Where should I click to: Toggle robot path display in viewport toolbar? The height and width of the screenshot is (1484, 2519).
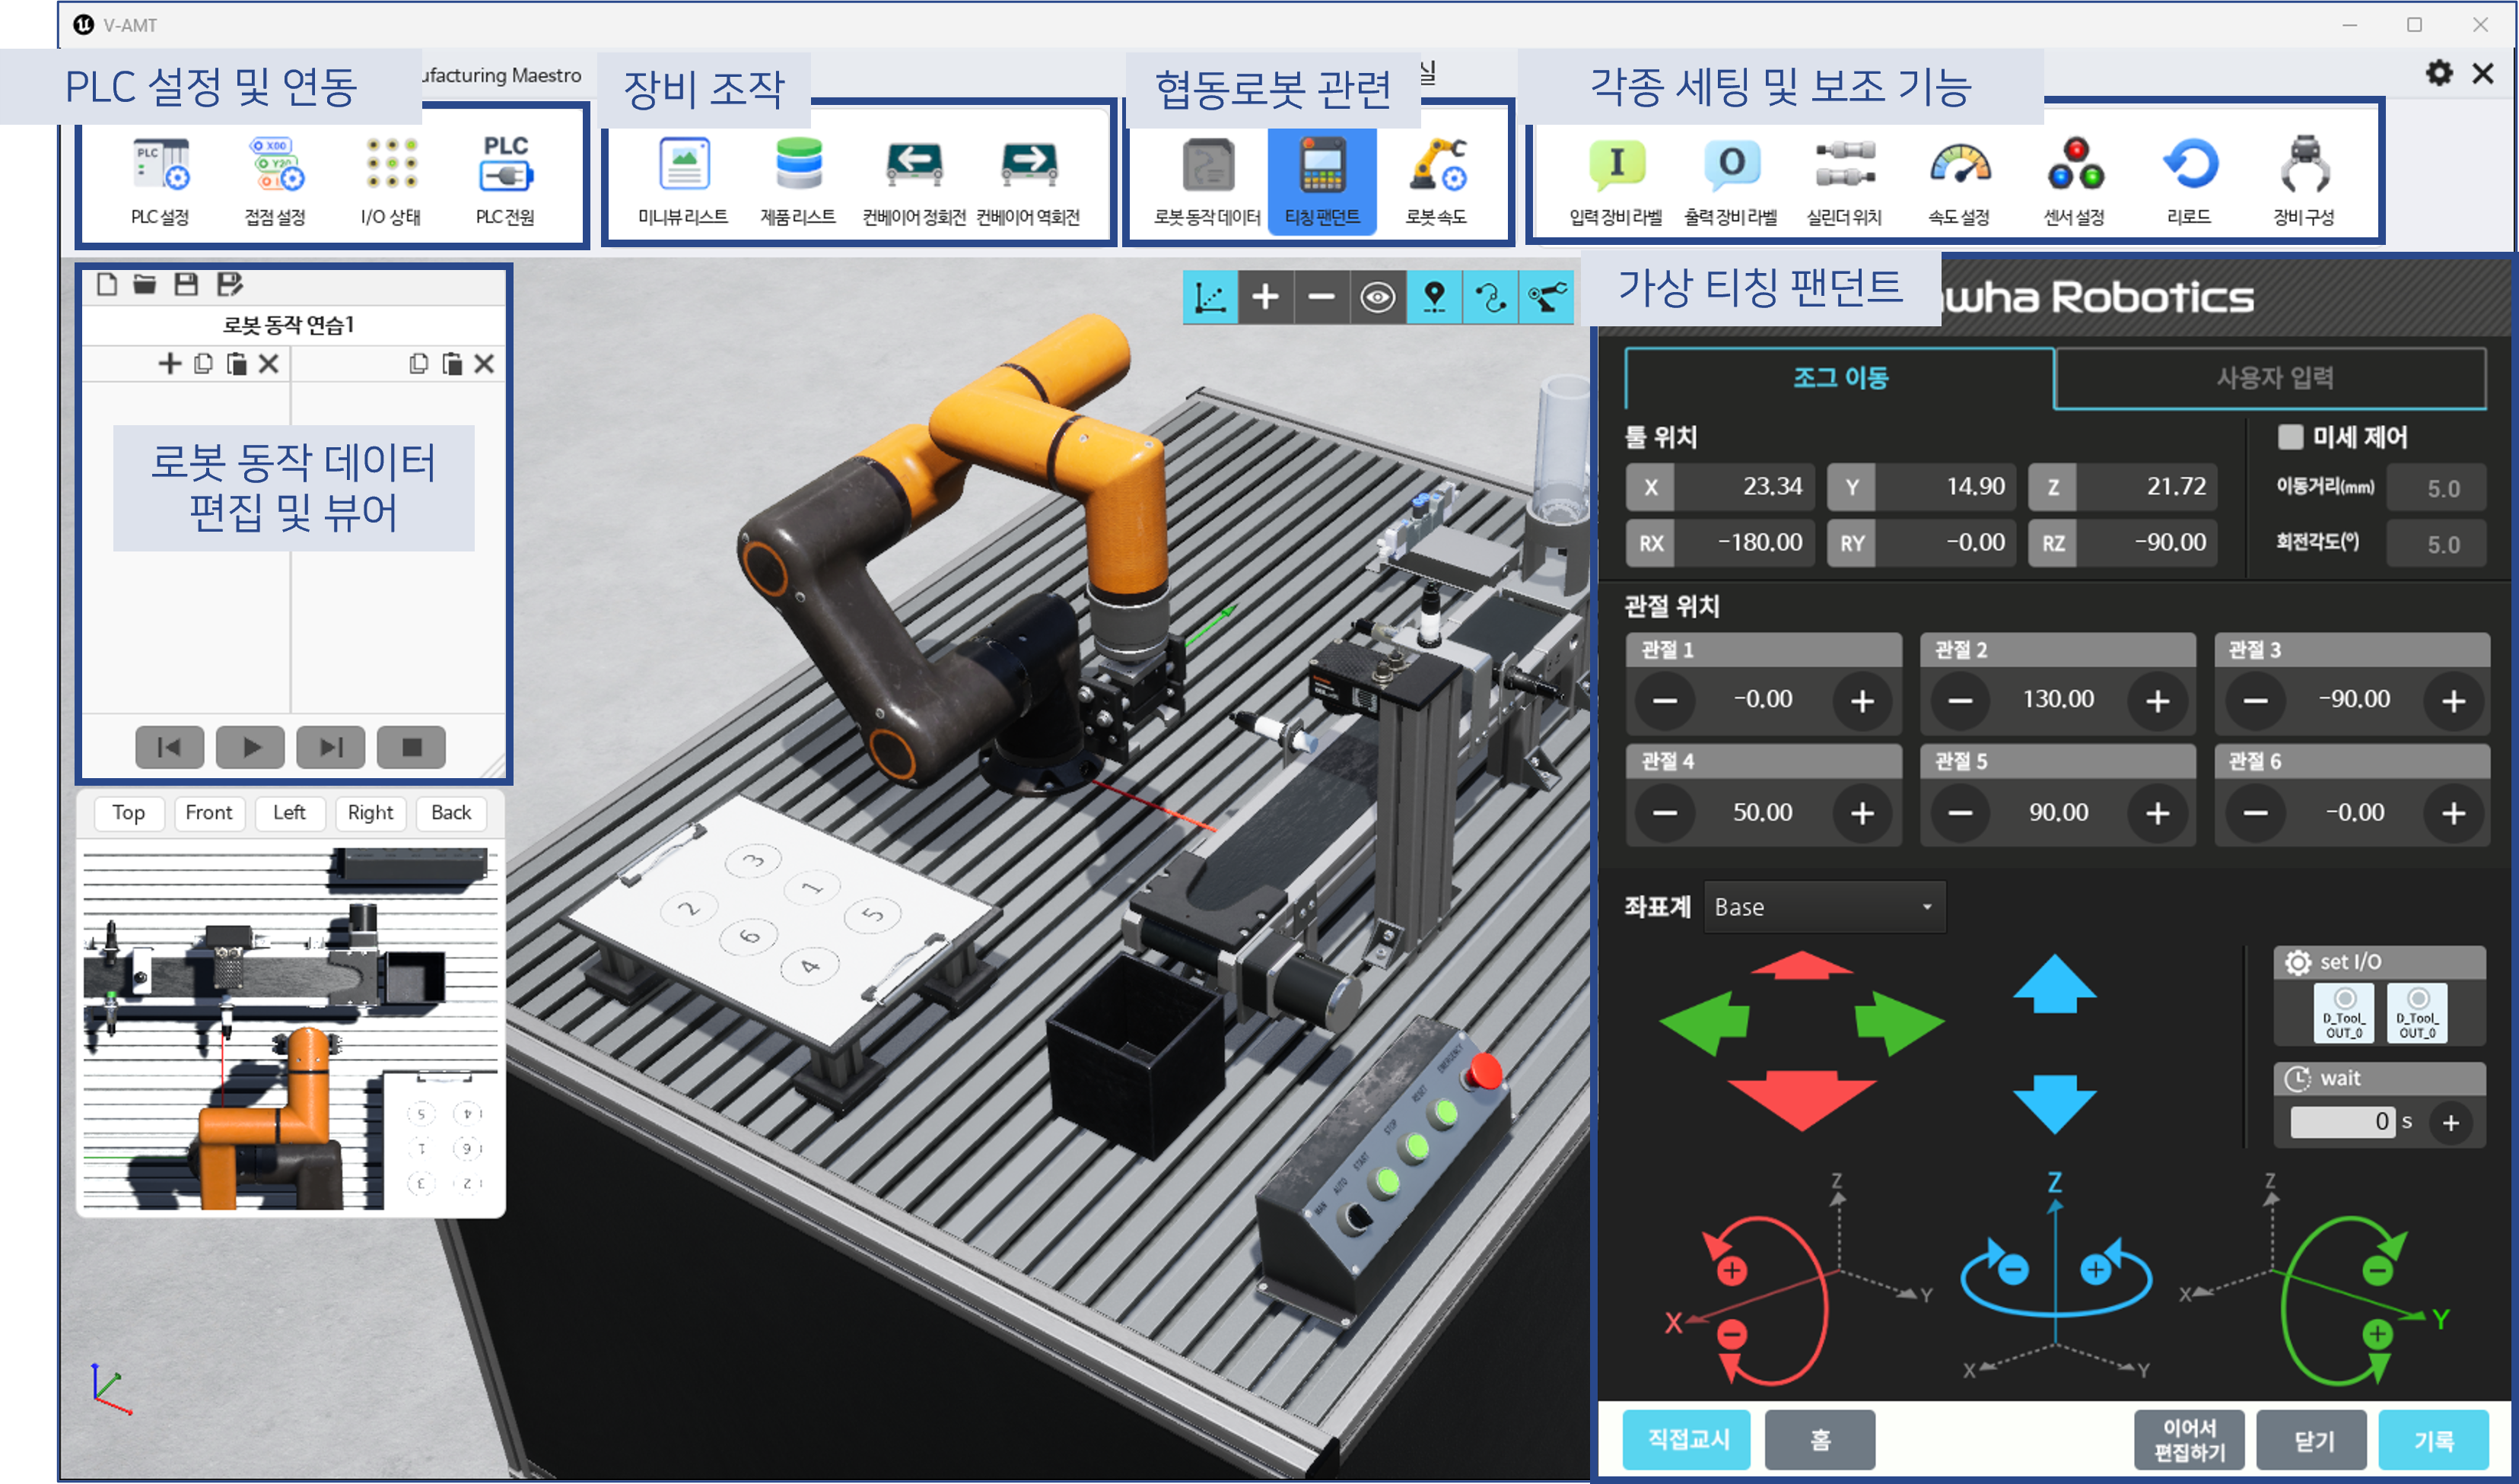(1490, 297)
